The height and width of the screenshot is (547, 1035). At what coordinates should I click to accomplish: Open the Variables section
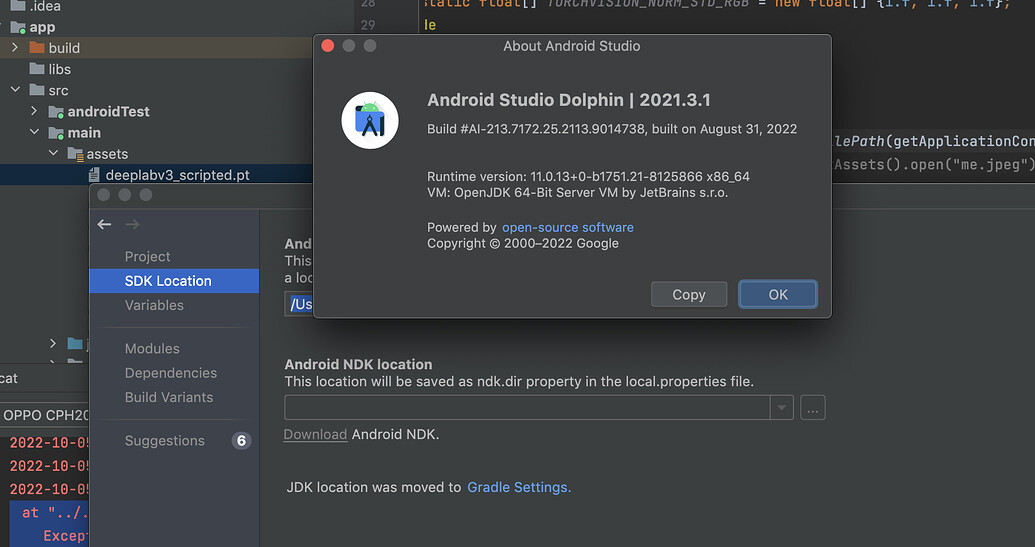pyautogui.click(x=154, y=305)
